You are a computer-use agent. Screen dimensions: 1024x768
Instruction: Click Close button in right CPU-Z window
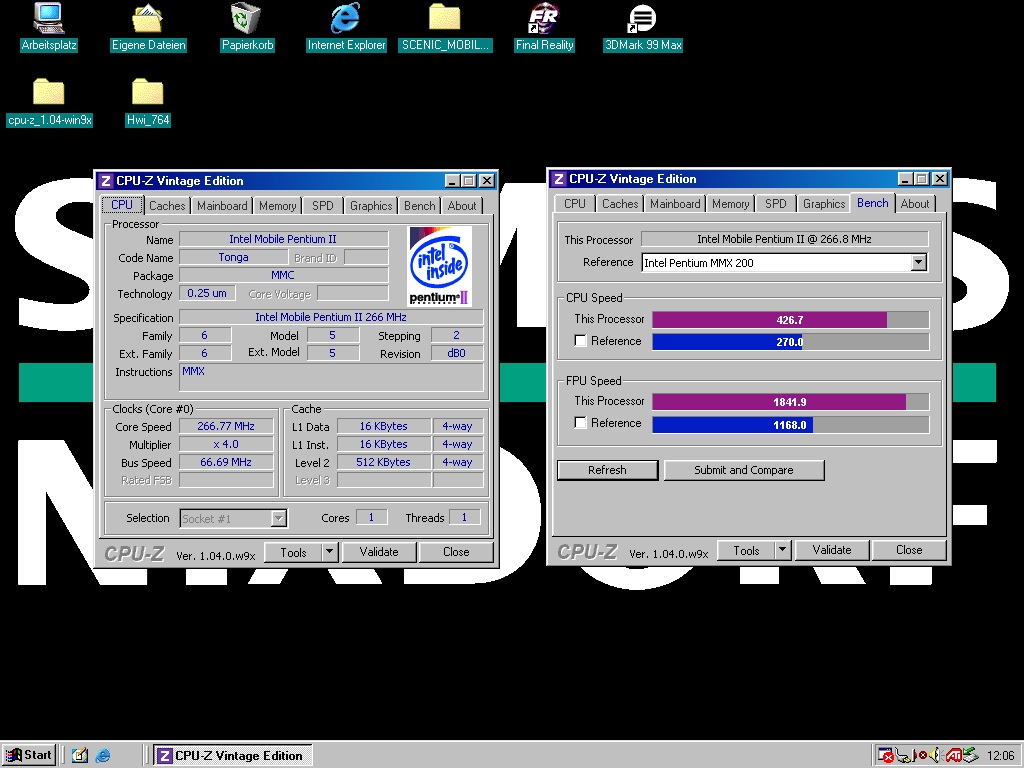(x=909, y=550)
